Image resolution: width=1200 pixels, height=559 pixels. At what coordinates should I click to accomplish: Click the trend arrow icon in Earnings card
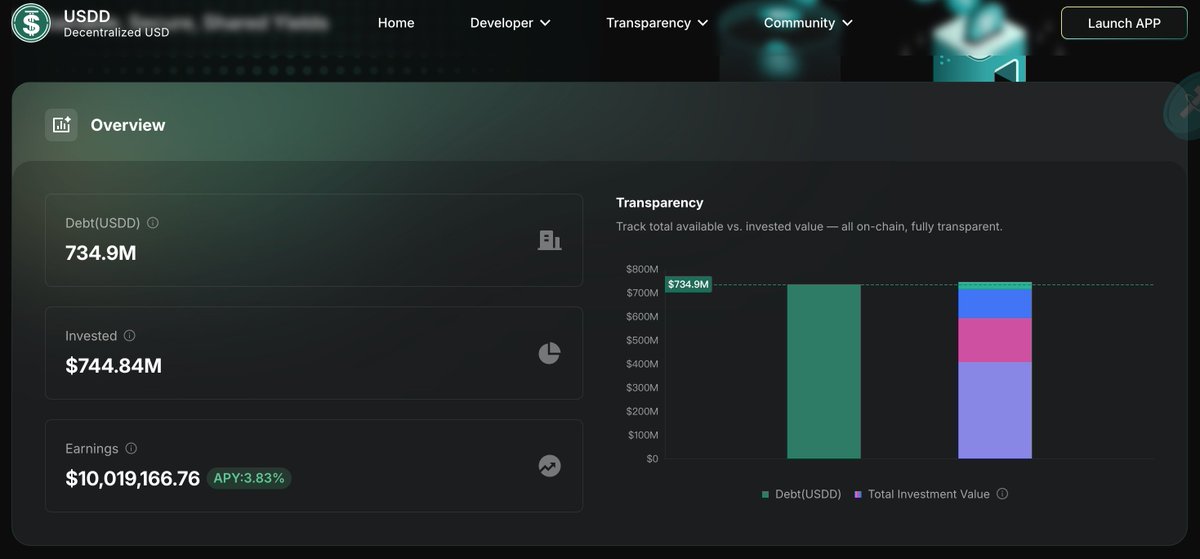point(549,466)
